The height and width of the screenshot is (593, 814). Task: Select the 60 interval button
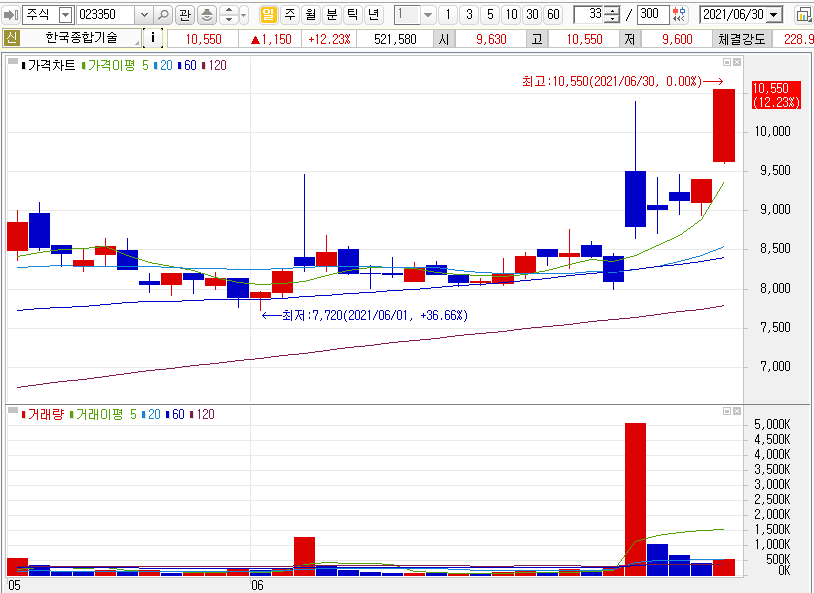pos(553,15)
